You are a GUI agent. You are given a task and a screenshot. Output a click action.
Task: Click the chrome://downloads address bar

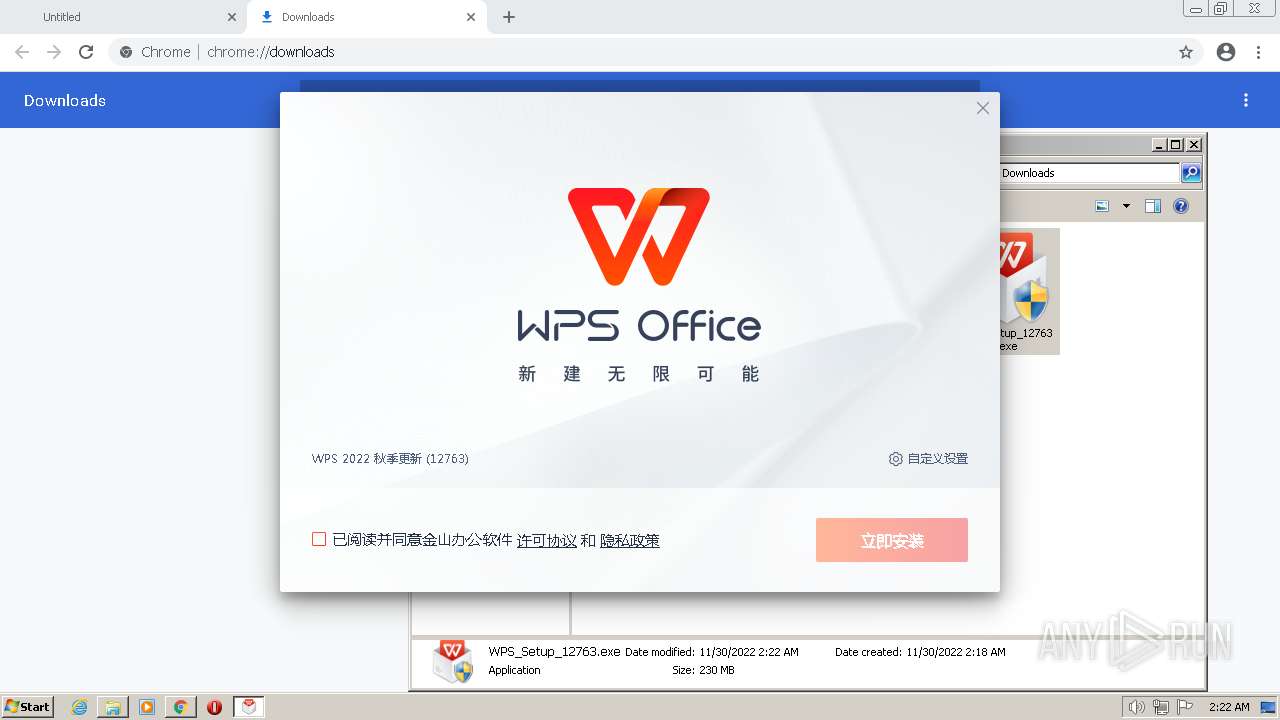(655, 52)
